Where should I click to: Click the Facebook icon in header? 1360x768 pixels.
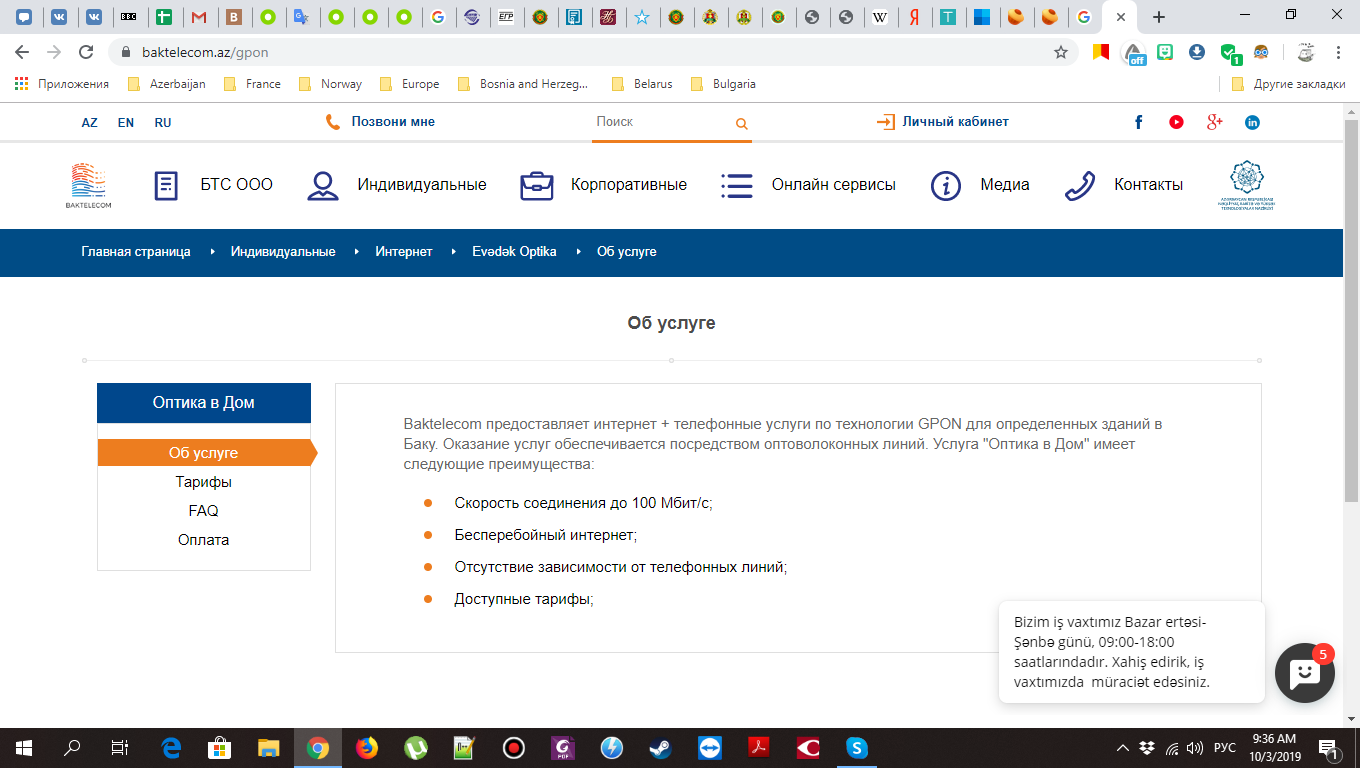1138,122
